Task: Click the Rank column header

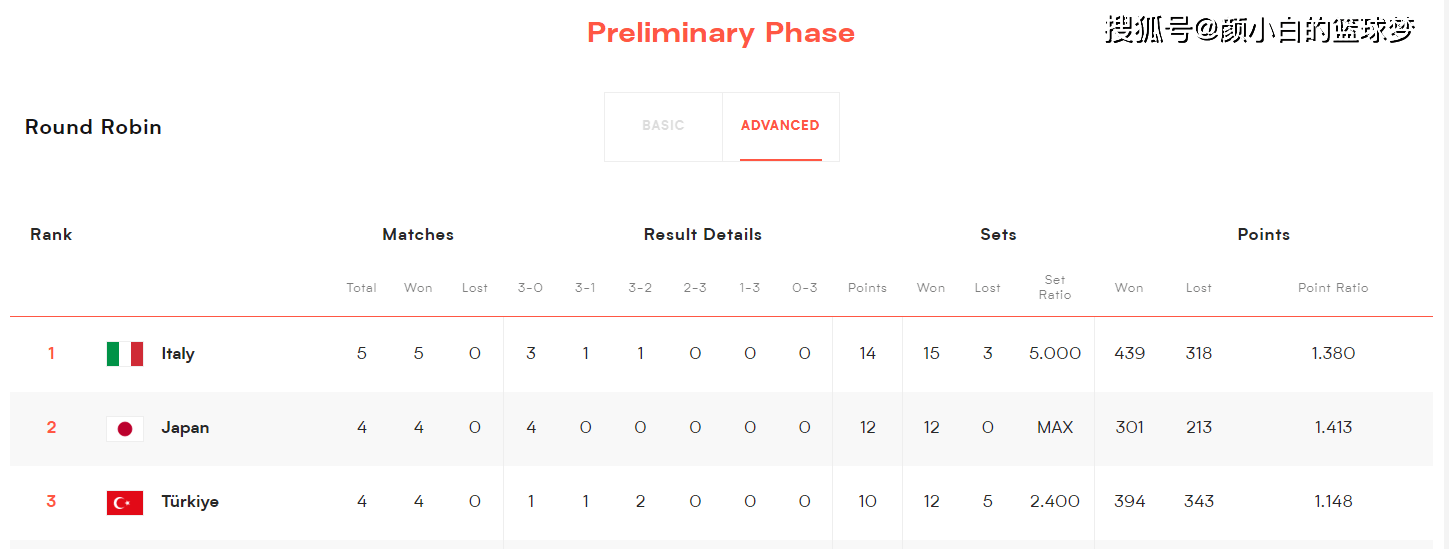Action: click(51, 235)
